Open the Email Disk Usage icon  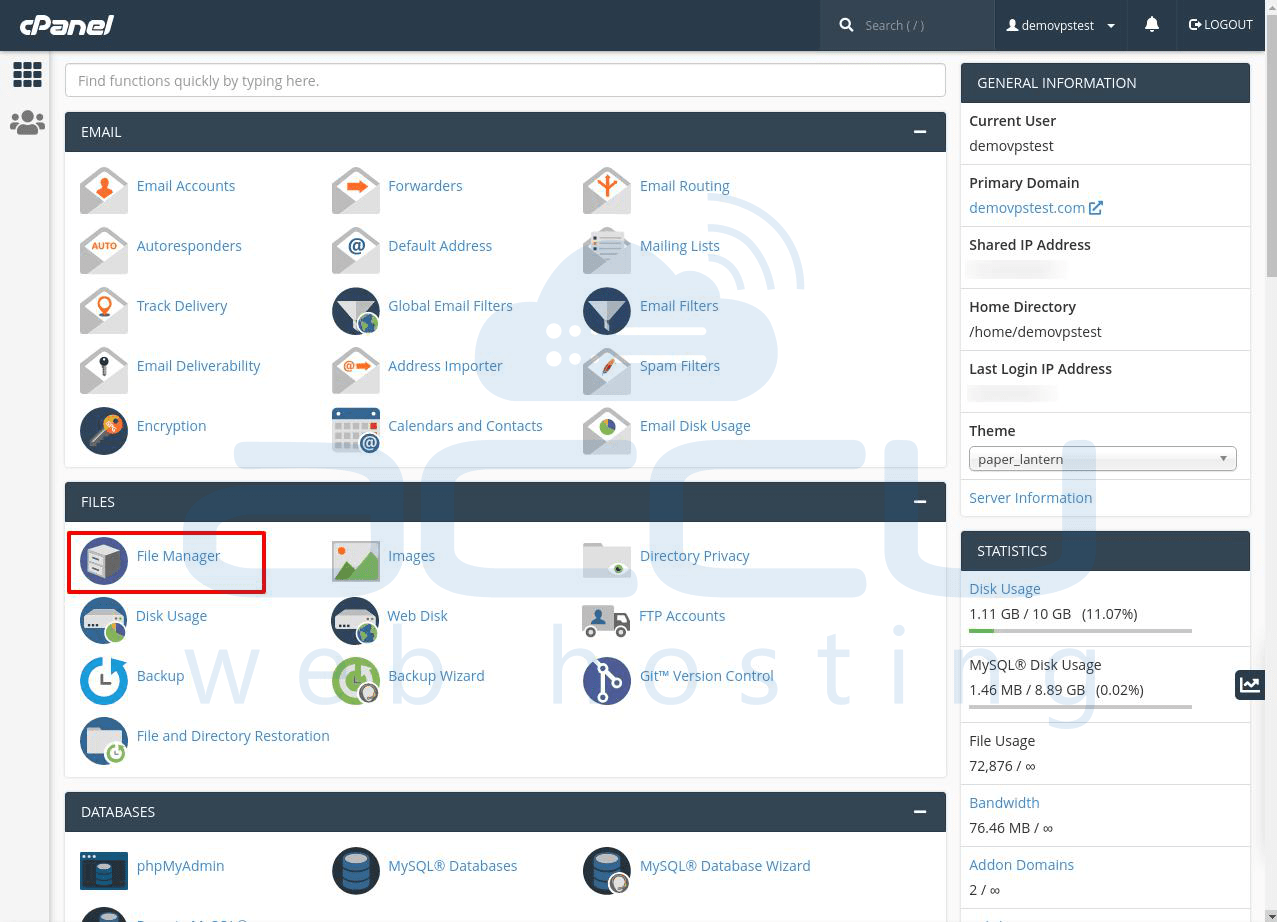(607, 430)
